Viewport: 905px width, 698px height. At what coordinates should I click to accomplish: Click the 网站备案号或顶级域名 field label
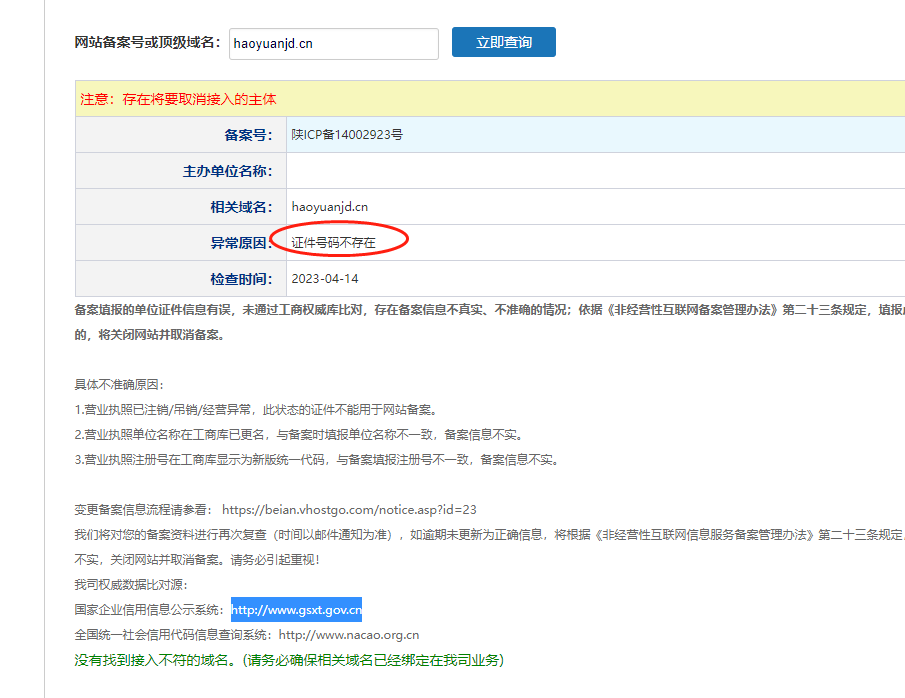point(146,43)
